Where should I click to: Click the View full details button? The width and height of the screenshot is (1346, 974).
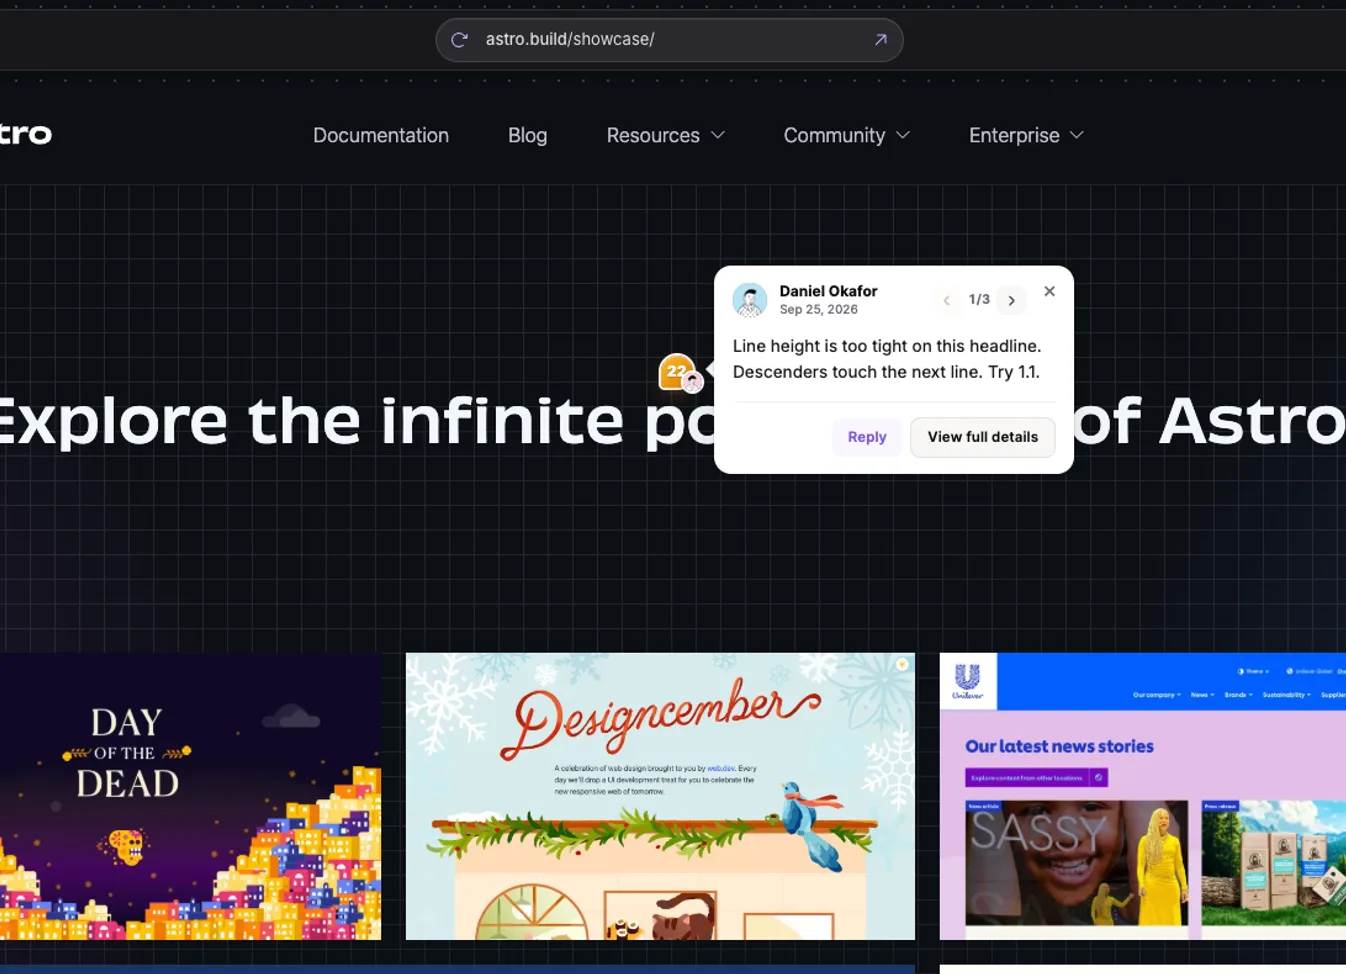(x=983, y=437)
